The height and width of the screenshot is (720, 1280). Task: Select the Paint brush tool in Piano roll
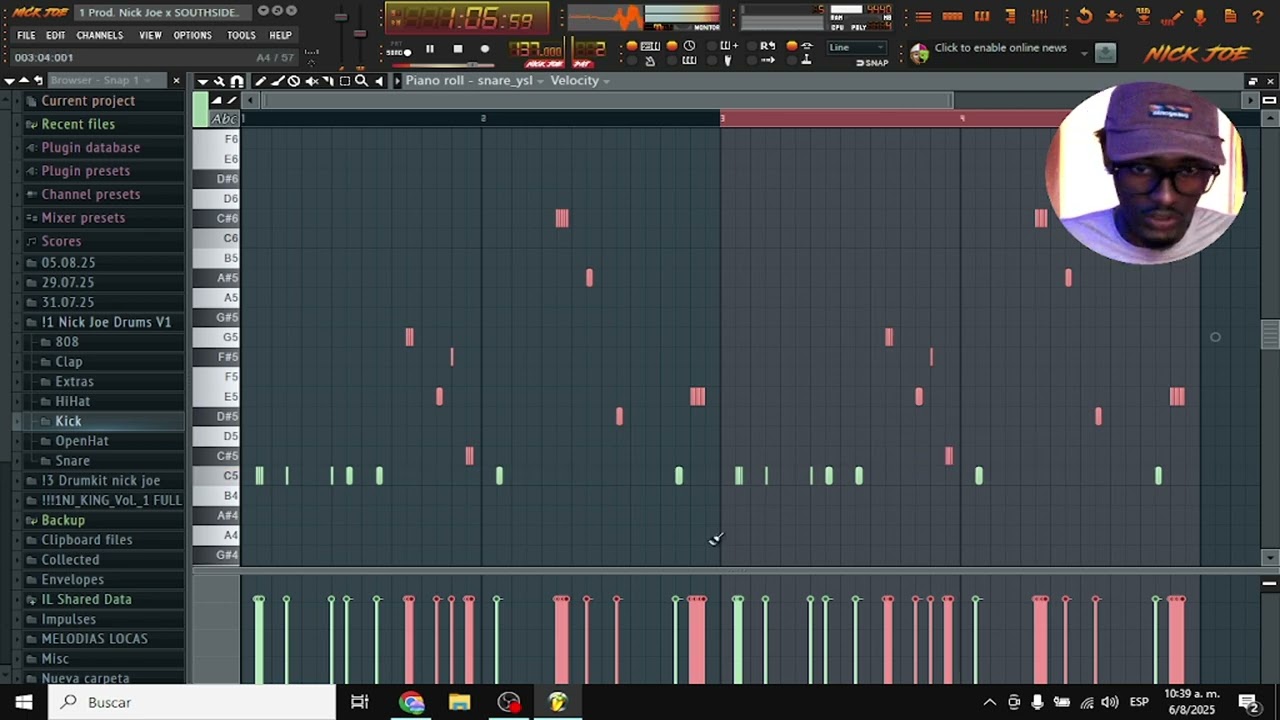tap(277, 81)
